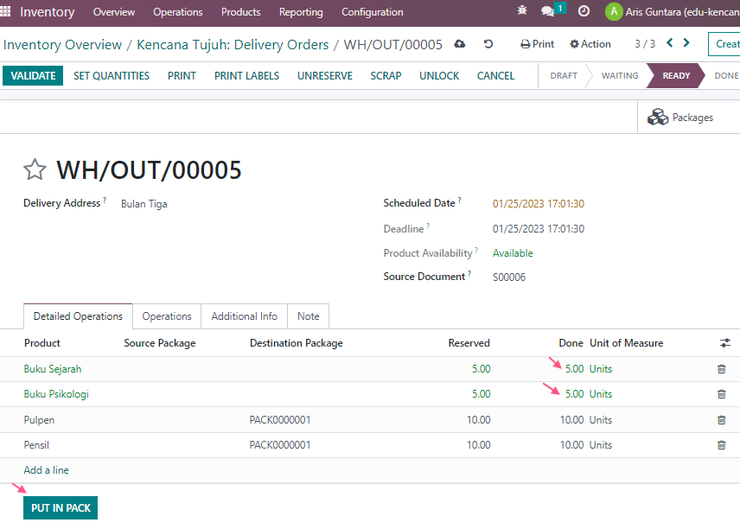Edit the Scheduled Date field
740x529 pixels.
538,203
